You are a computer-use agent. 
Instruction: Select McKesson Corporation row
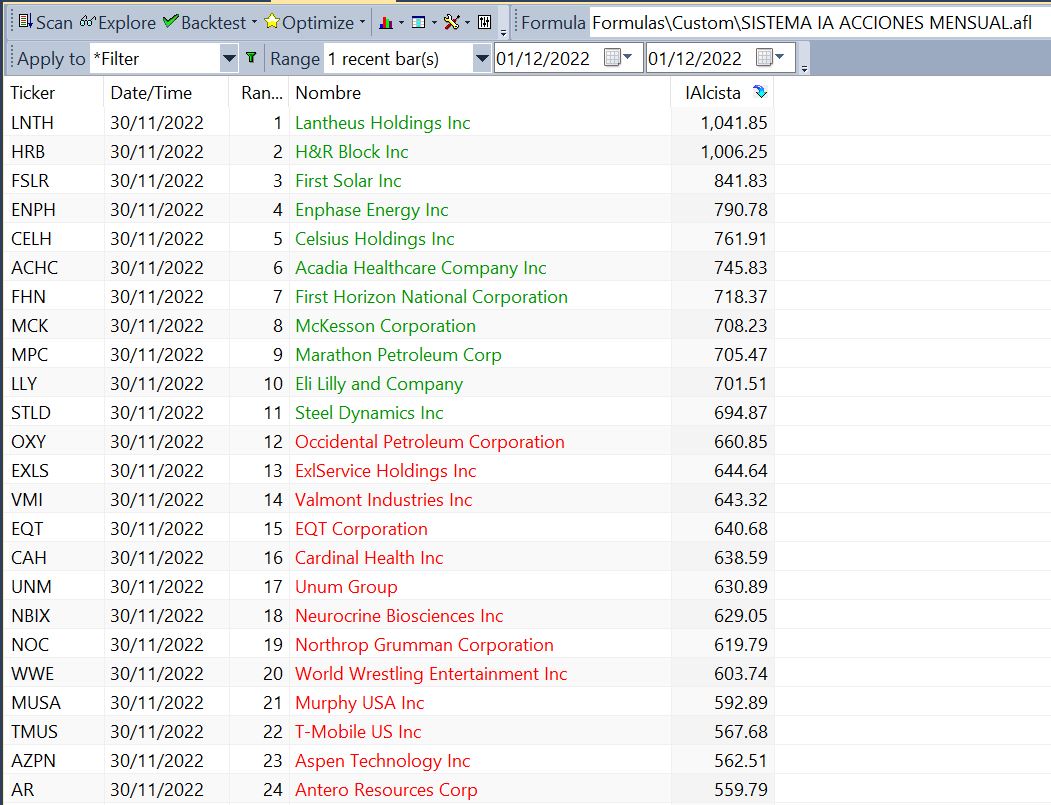[389, 326]
